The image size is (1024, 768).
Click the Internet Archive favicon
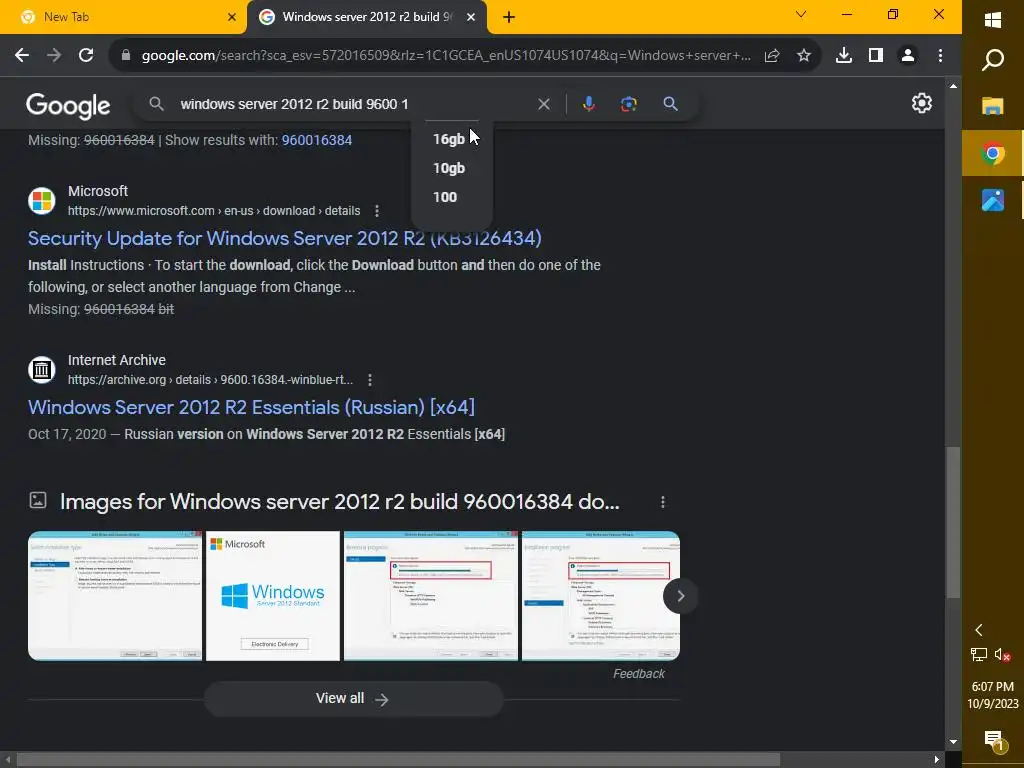[x=42, y=370]
